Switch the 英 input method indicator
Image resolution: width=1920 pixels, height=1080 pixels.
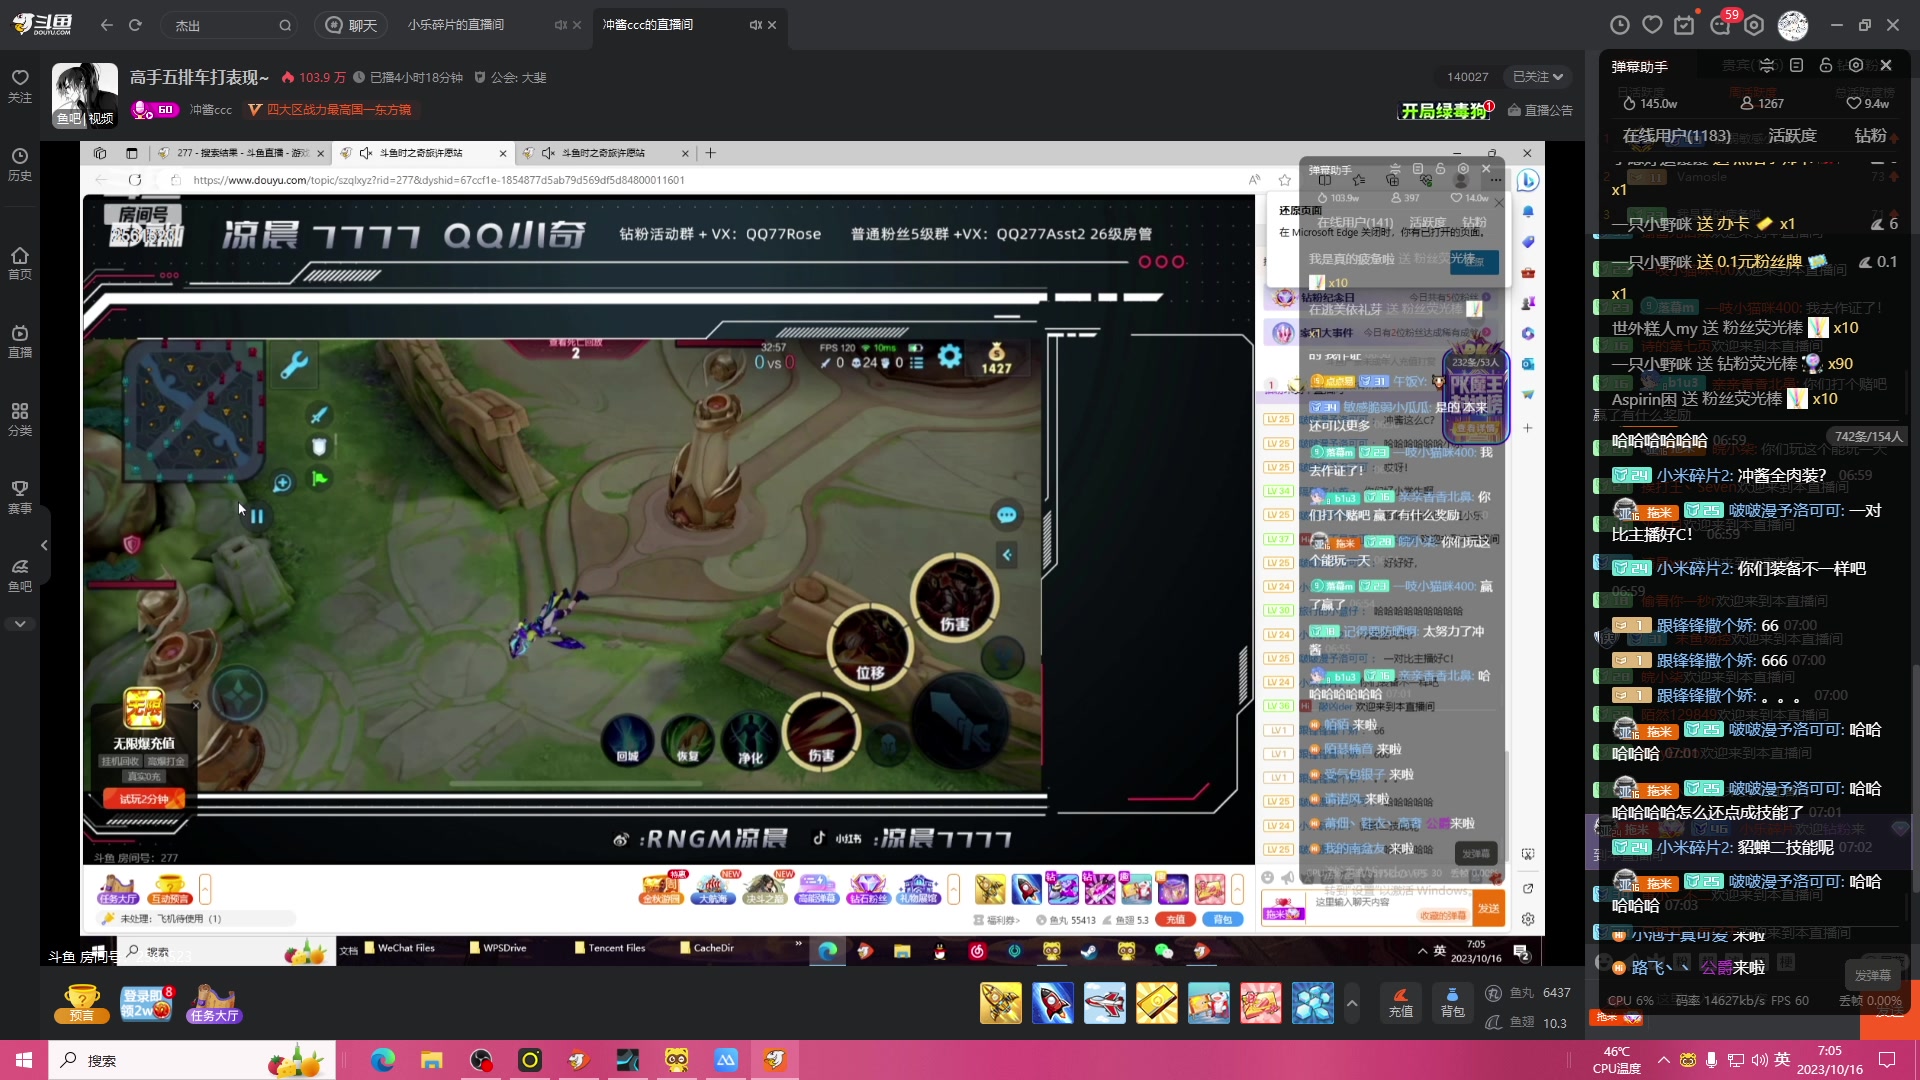[x=1782, y=1059]
